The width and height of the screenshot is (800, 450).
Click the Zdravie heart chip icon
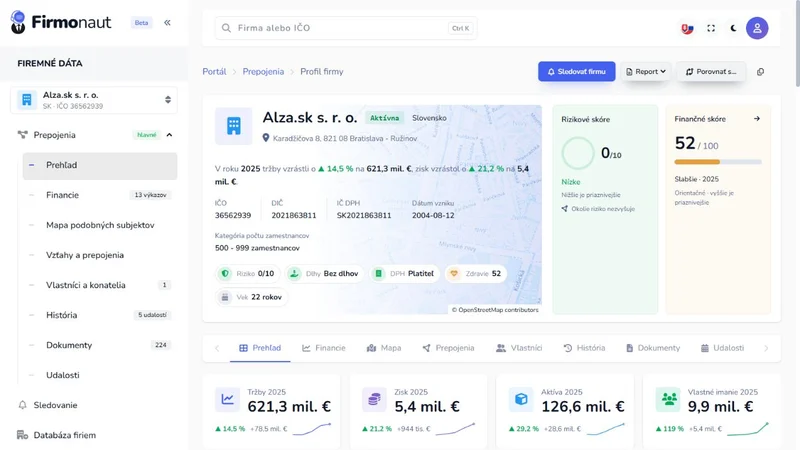click(x=454, y=273)
